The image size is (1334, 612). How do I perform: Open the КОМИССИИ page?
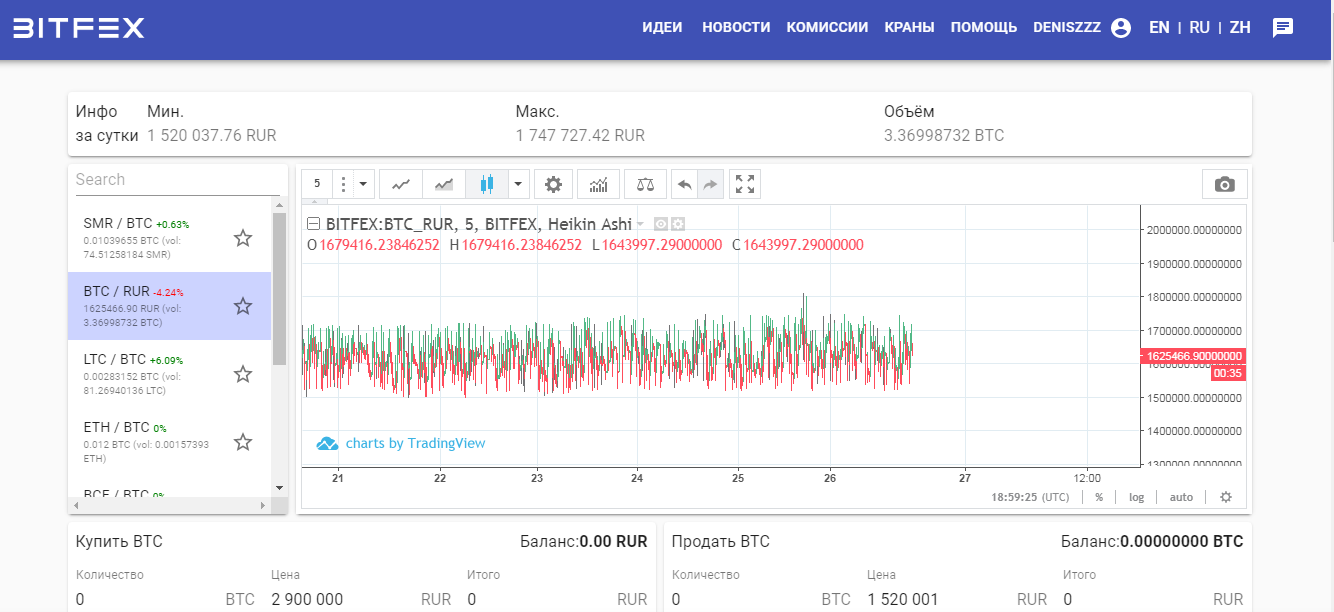[x=827, y=28]
